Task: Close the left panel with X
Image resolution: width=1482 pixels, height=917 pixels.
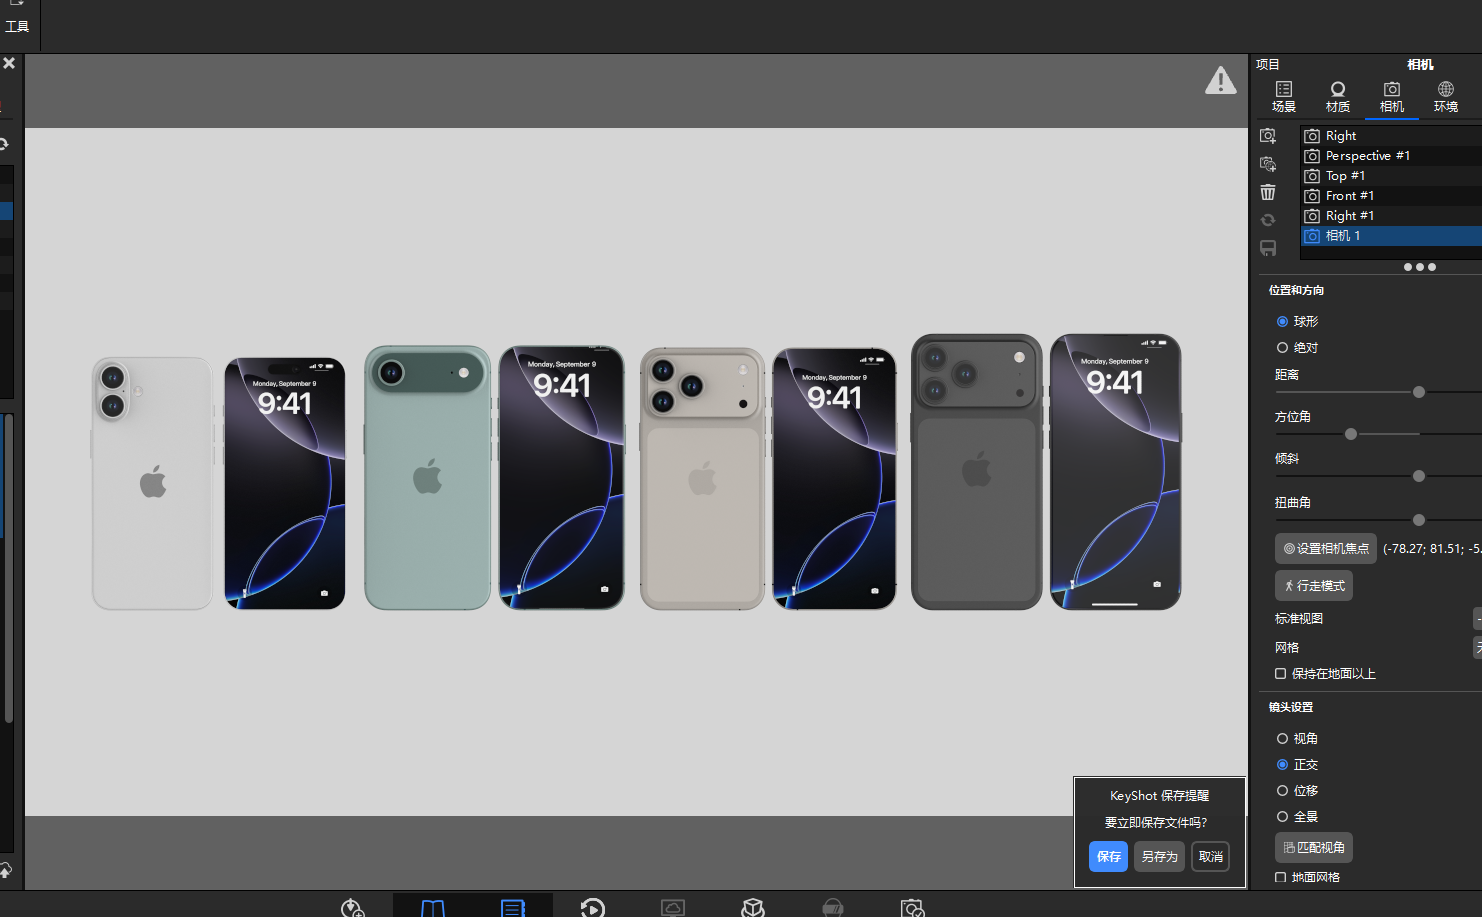Action: tap(9, 63)
